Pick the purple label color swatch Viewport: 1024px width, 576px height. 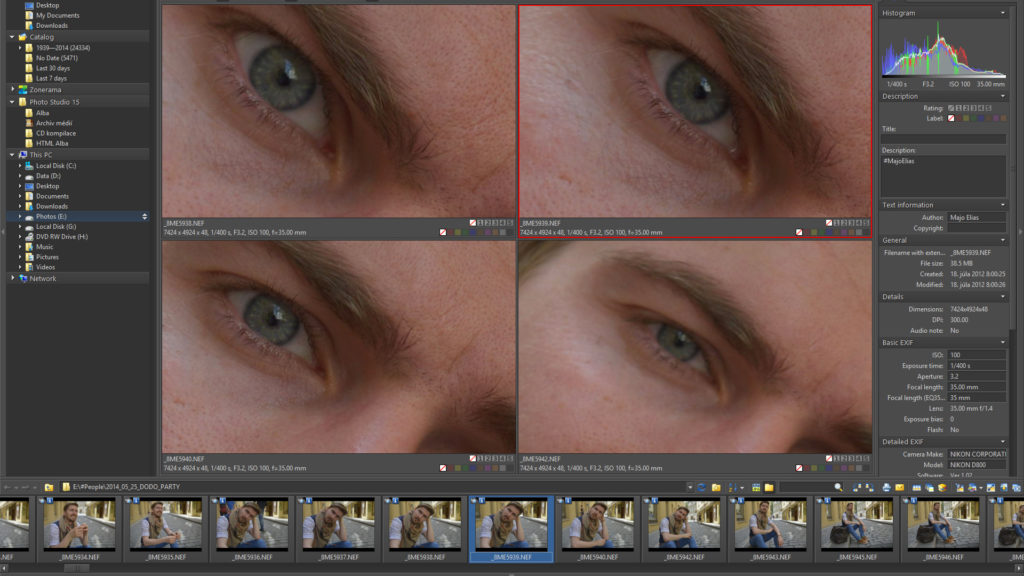[995, 118]
